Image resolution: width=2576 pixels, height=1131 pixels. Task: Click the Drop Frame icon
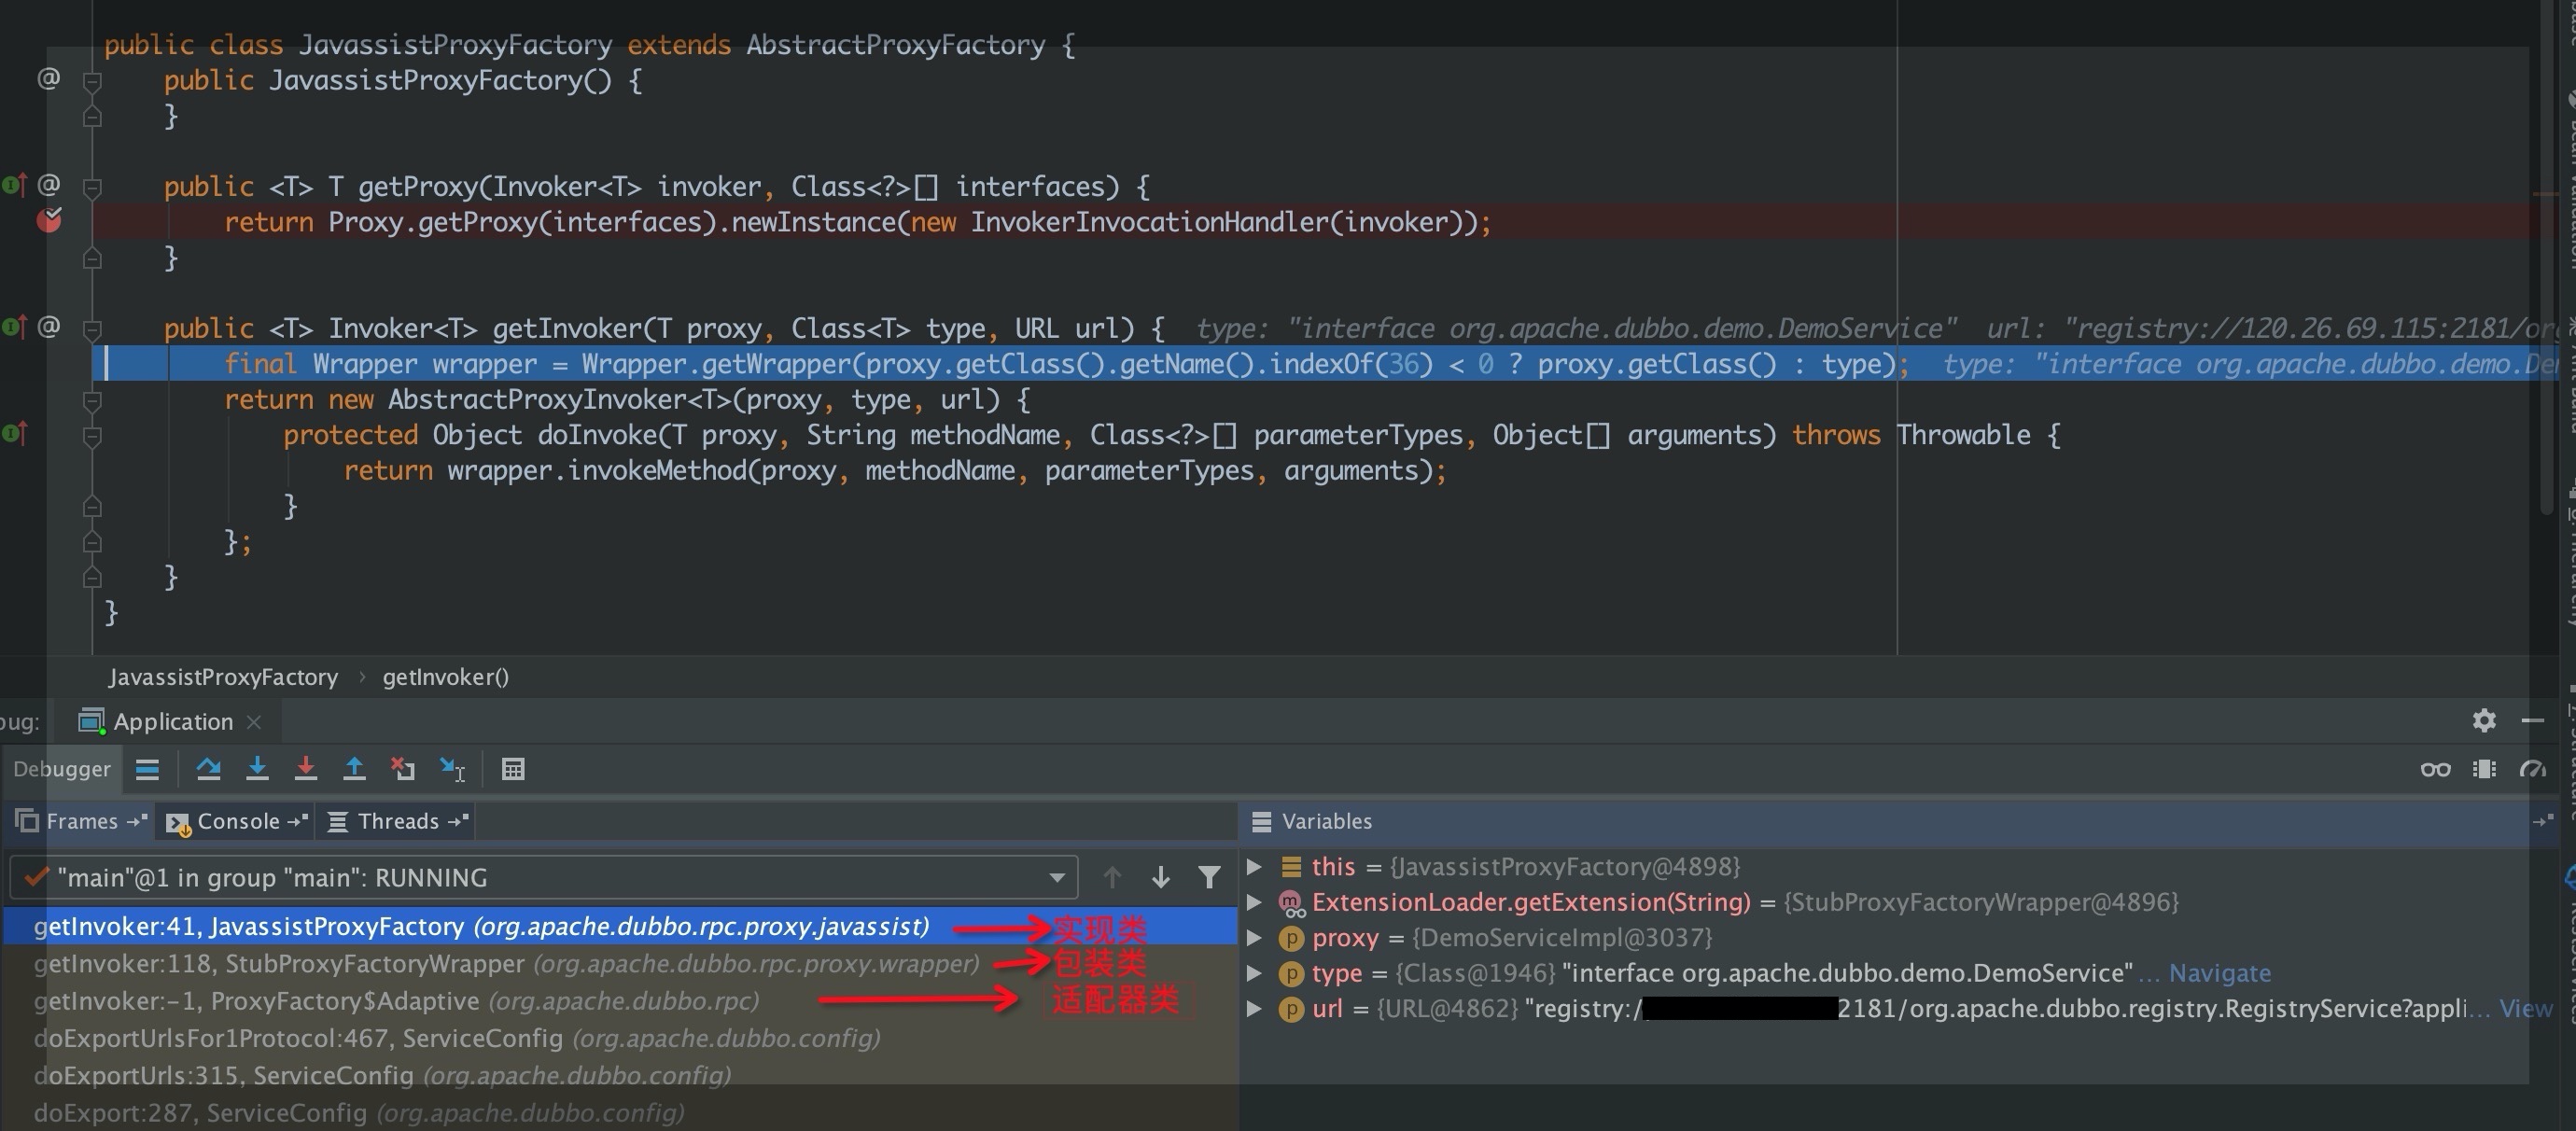(403, 769)
